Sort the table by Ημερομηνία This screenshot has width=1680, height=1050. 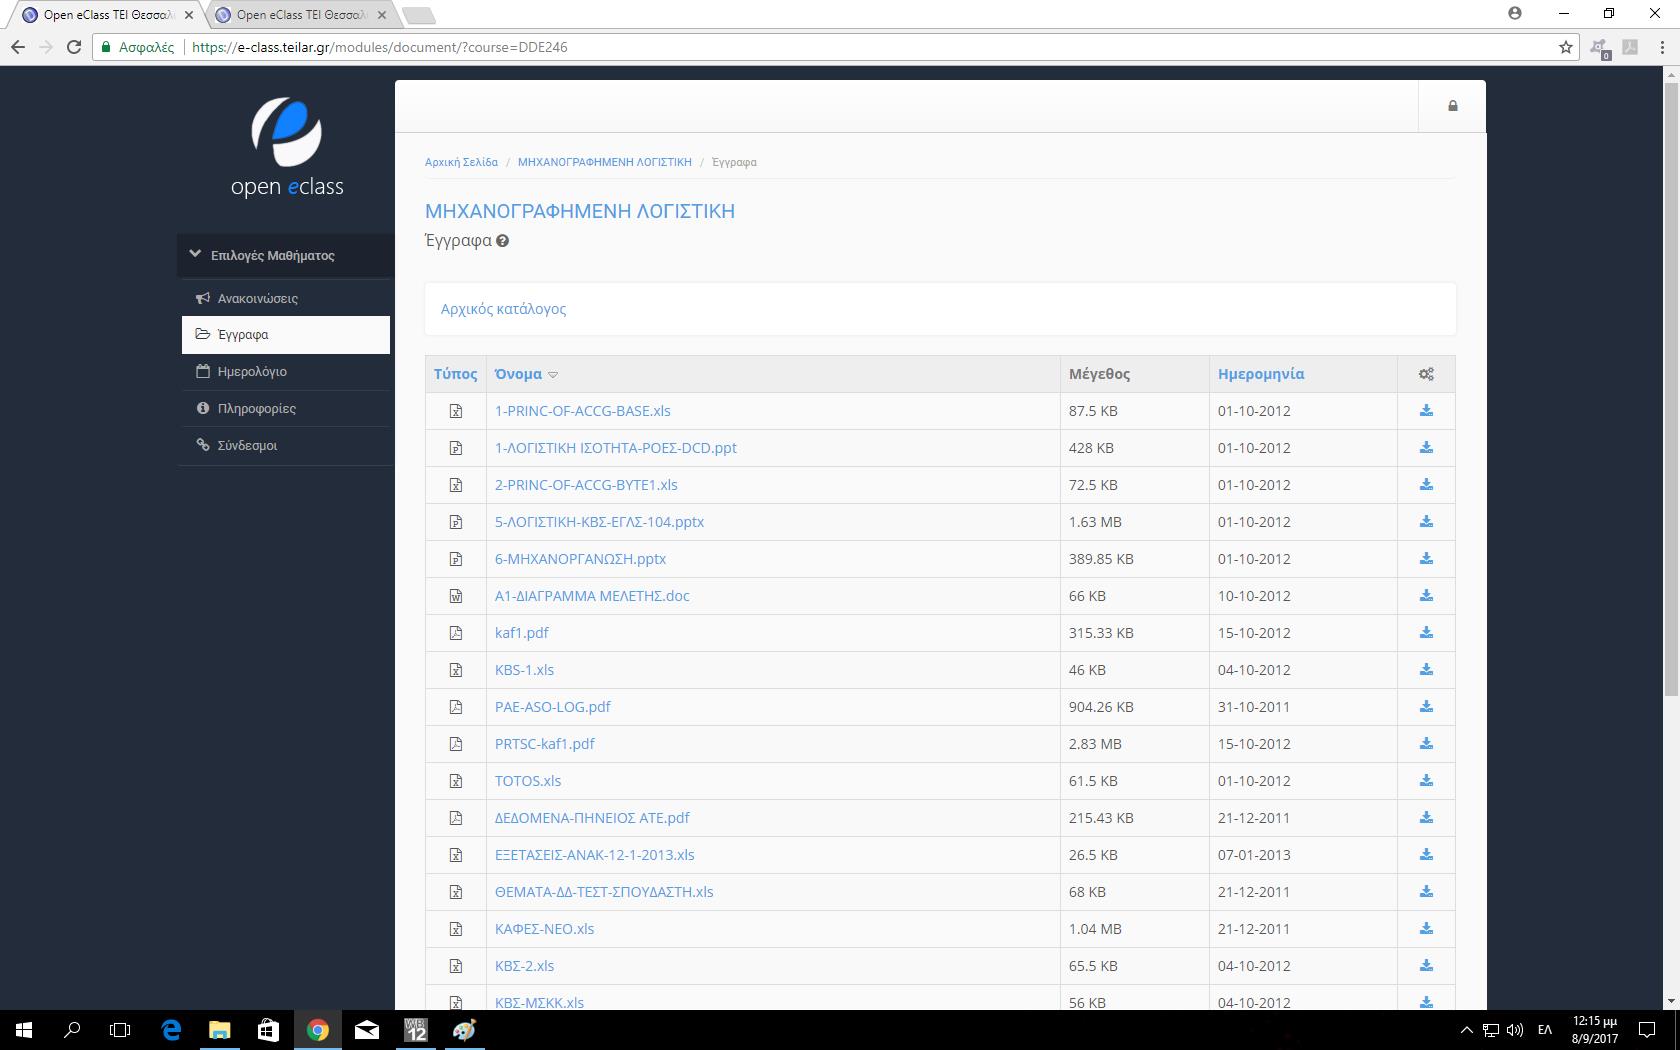[x=1260, y=374]
